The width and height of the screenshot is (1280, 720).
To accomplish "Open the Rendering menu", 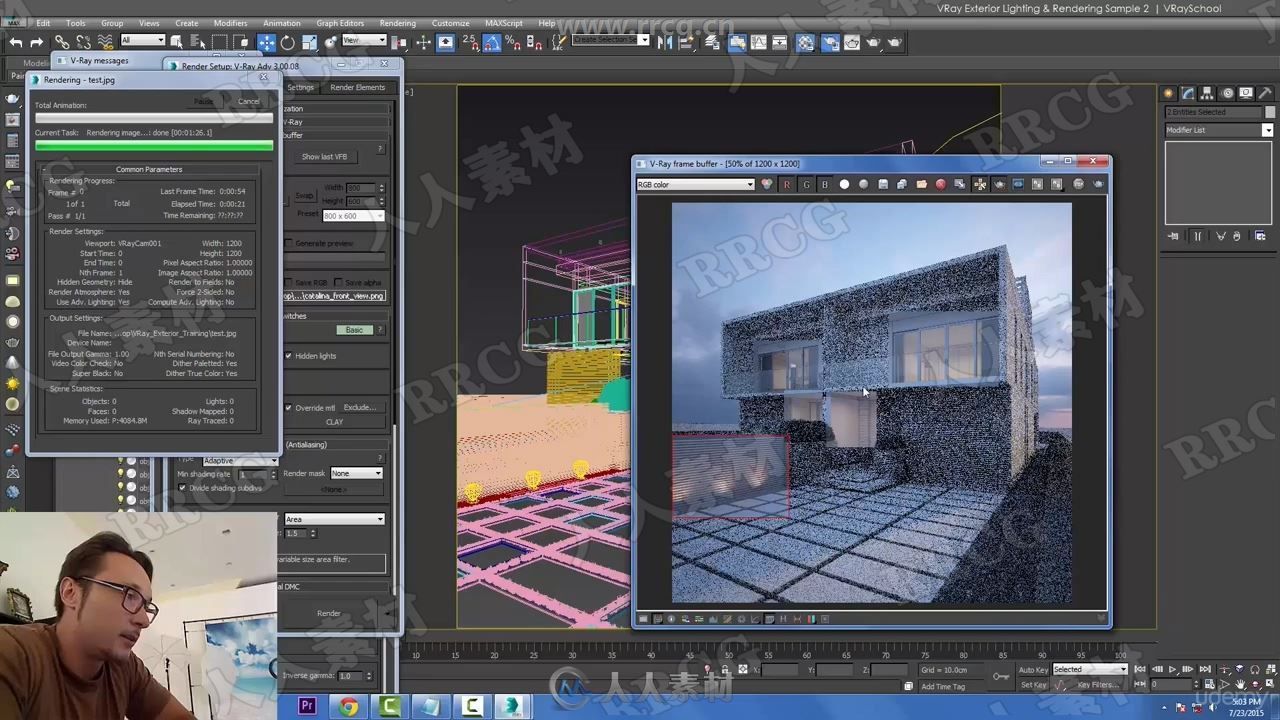I will [398, 23].
